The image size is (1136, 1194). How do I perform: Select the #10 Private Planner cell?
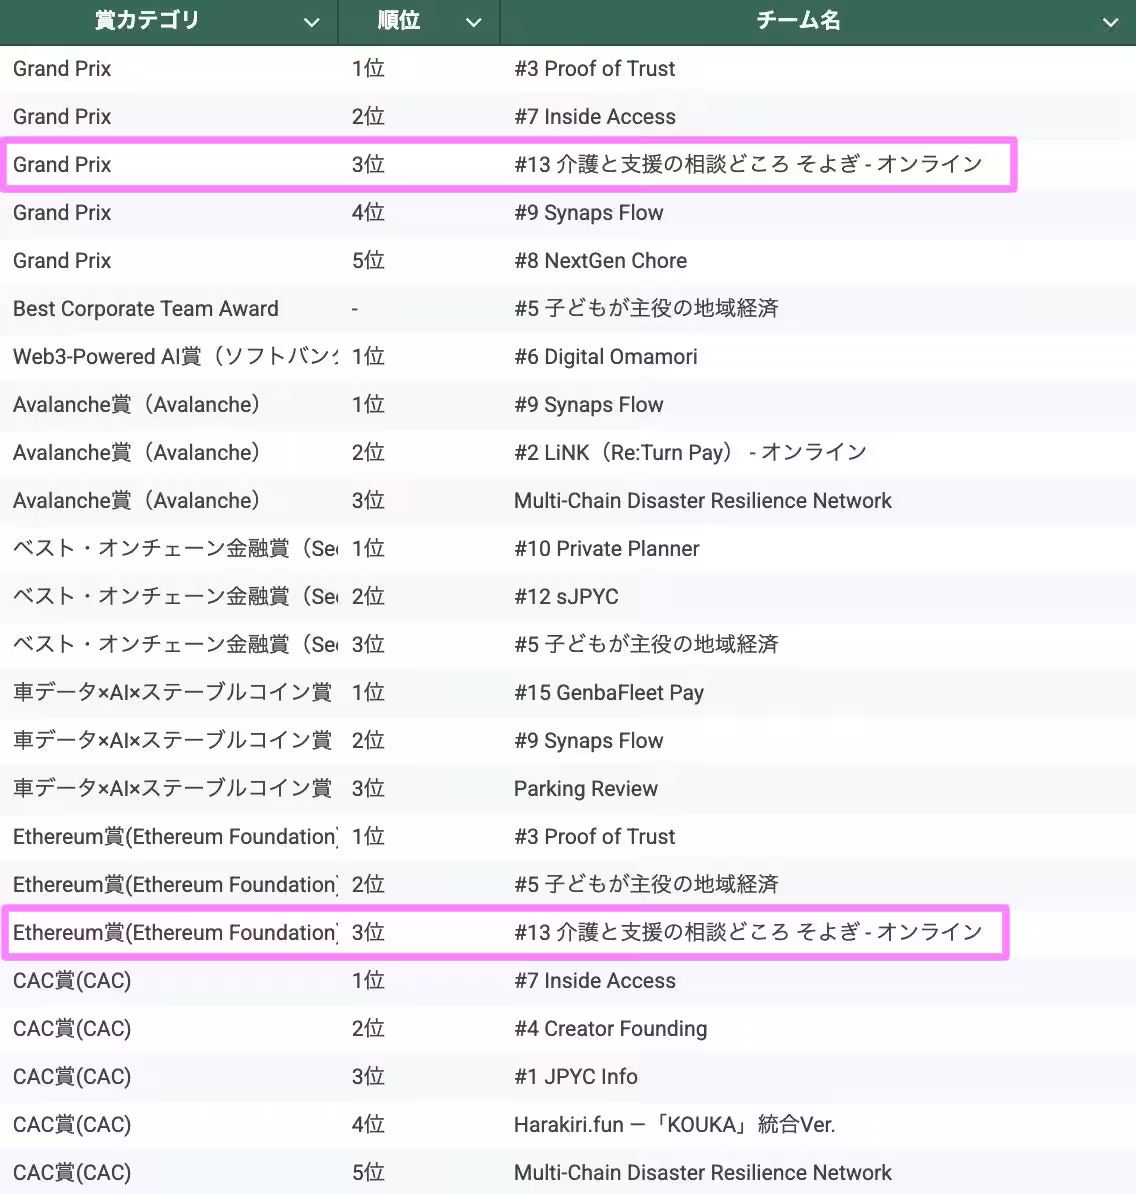pyautogui.click(x=607, y=549)
